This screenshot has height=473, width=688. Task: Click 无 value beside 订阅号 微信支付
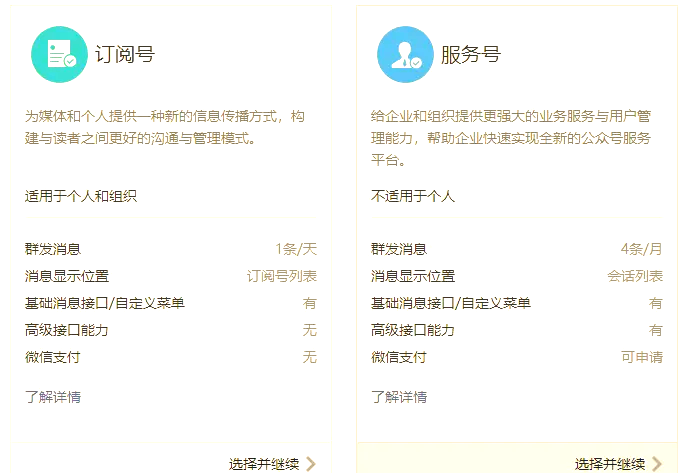(310, 357)
